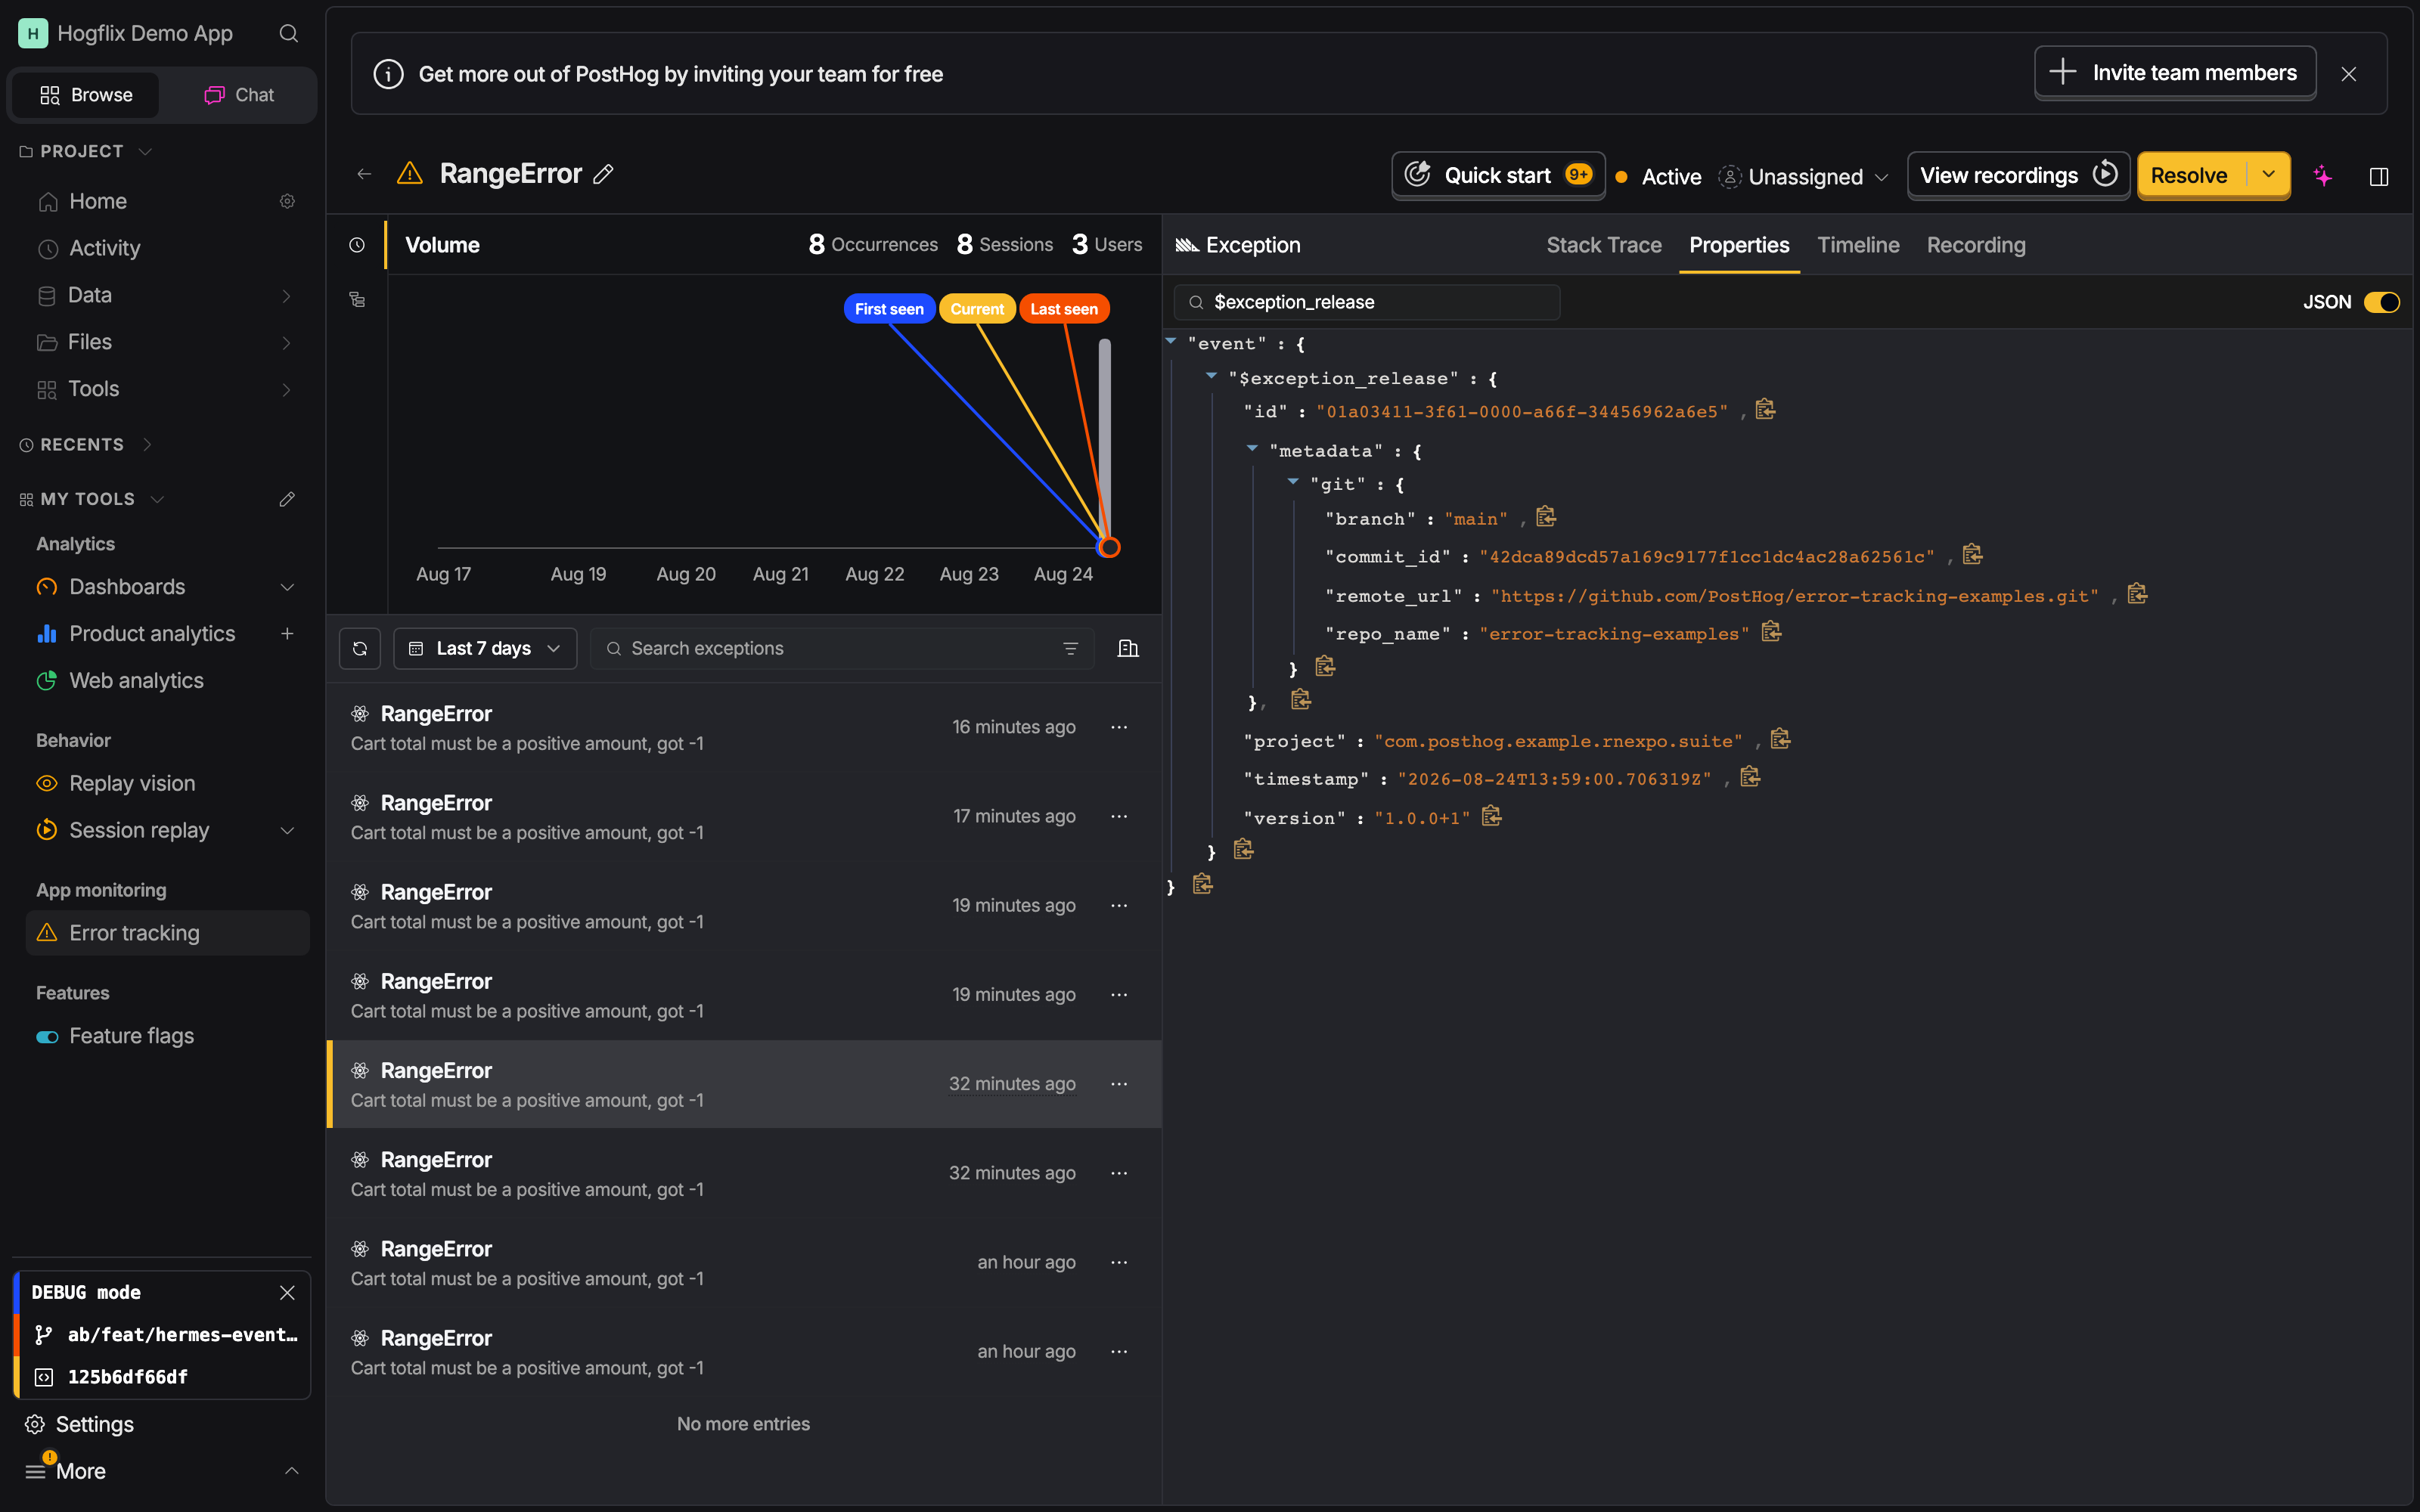2420x1512 pixels.
Task: Click the tree view icon below the clock
Action: (x=357, y=299)
